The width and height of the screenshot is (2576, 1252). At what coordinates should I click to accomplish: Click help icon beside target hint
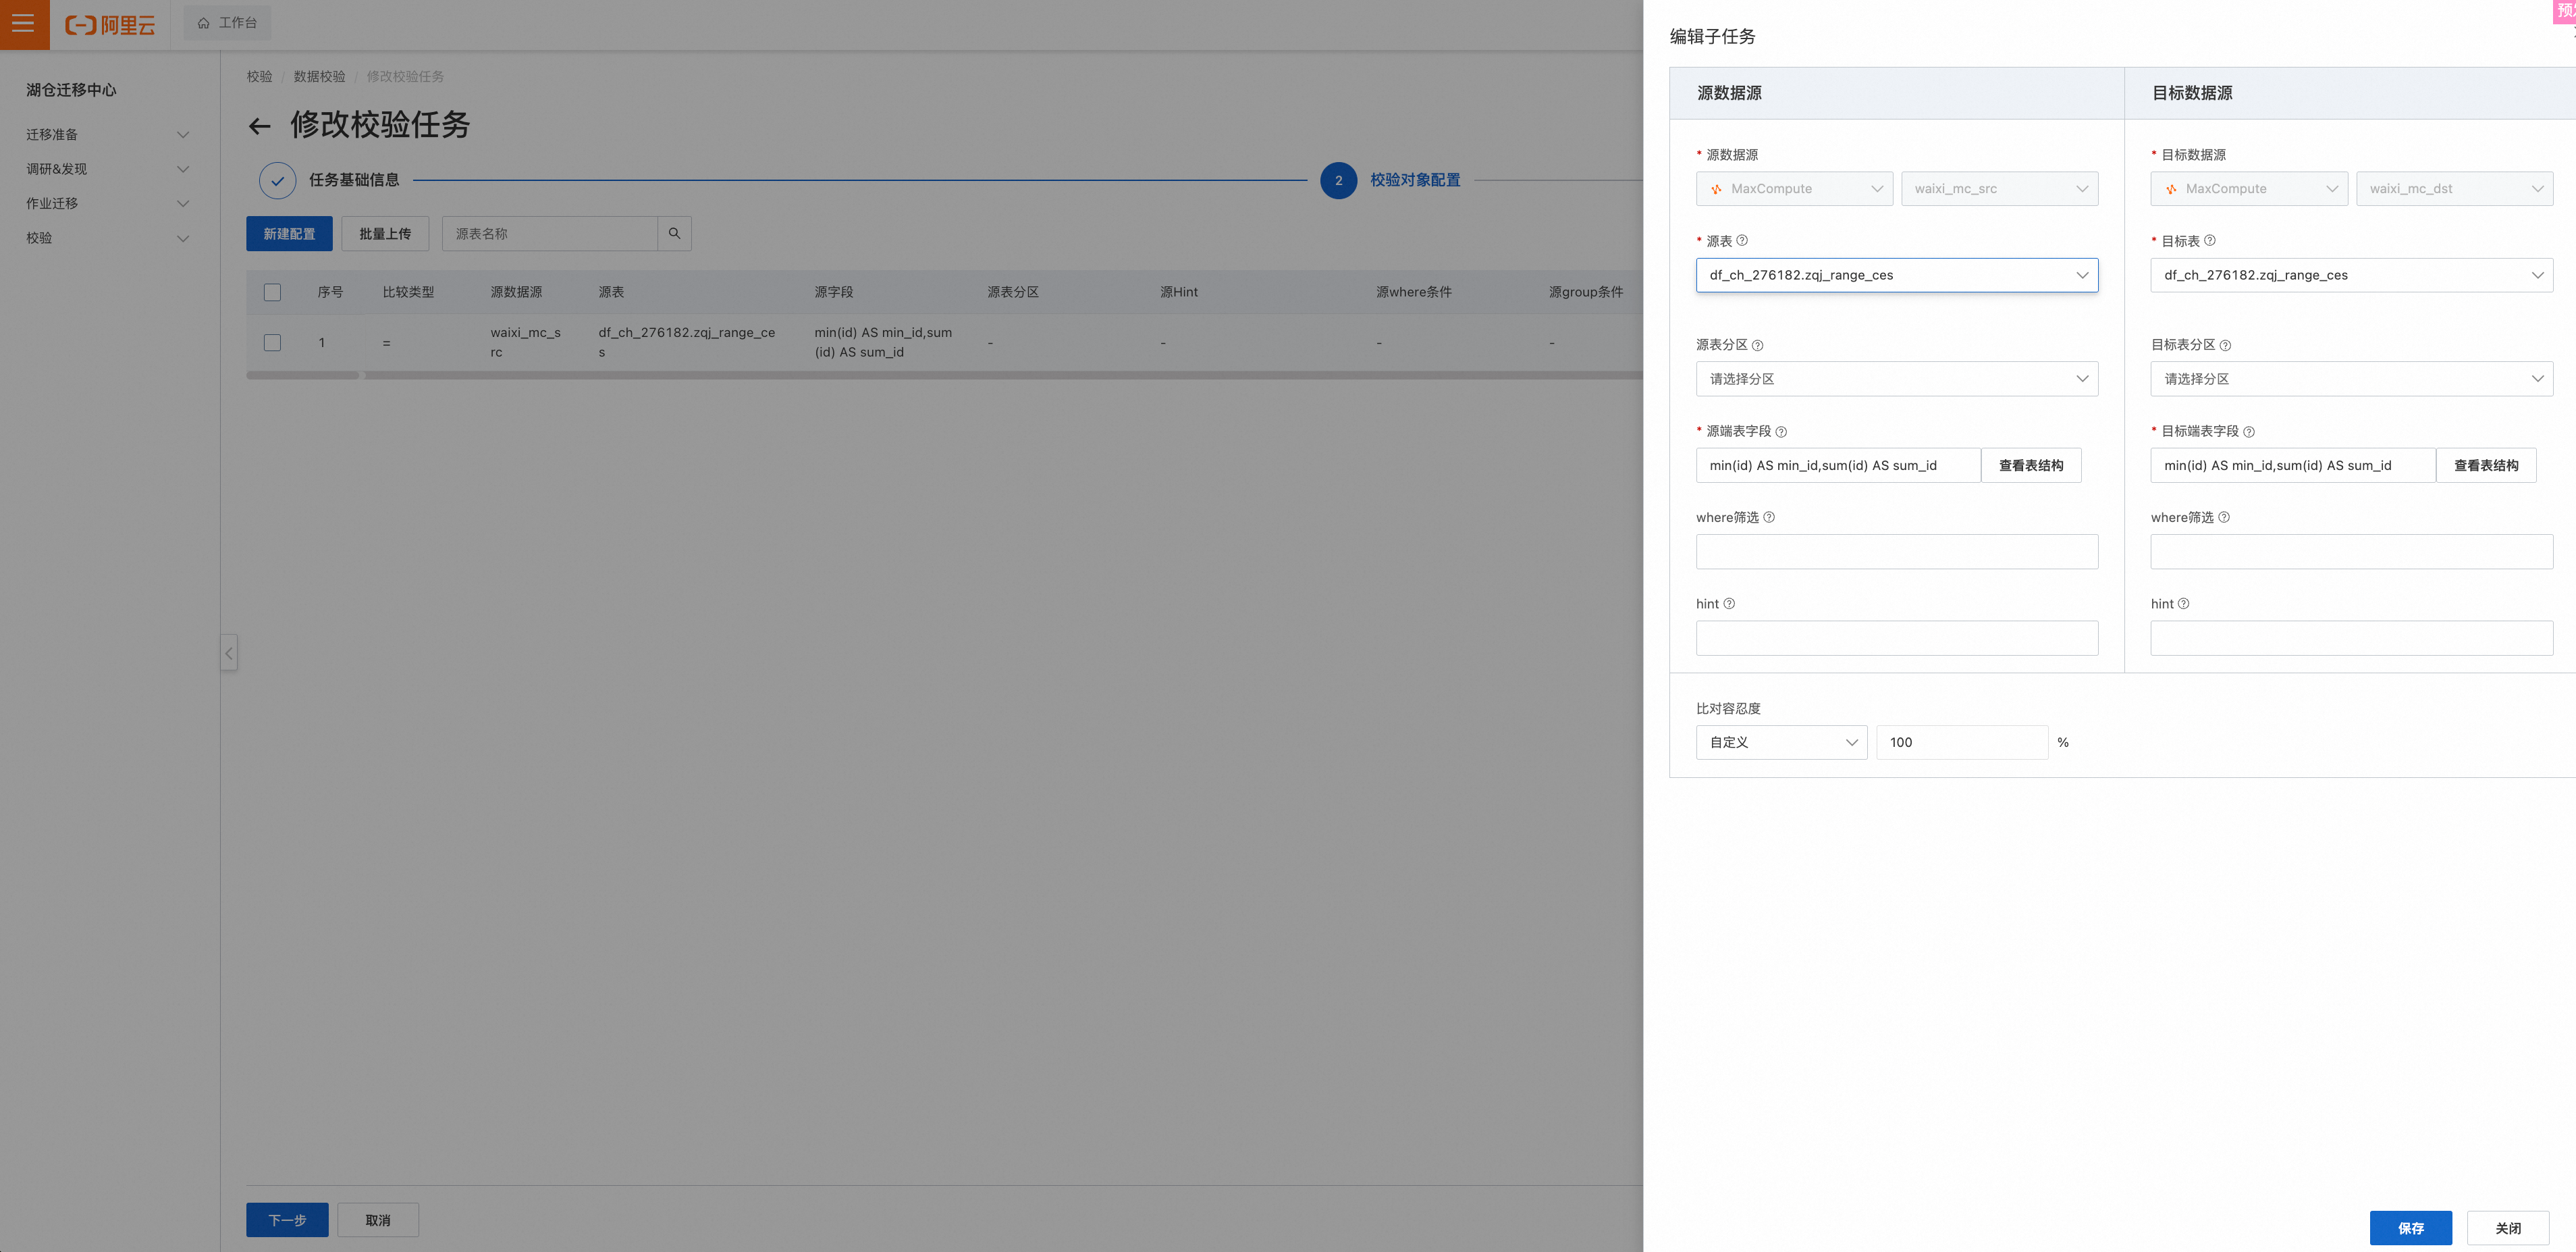[2184, 604]
